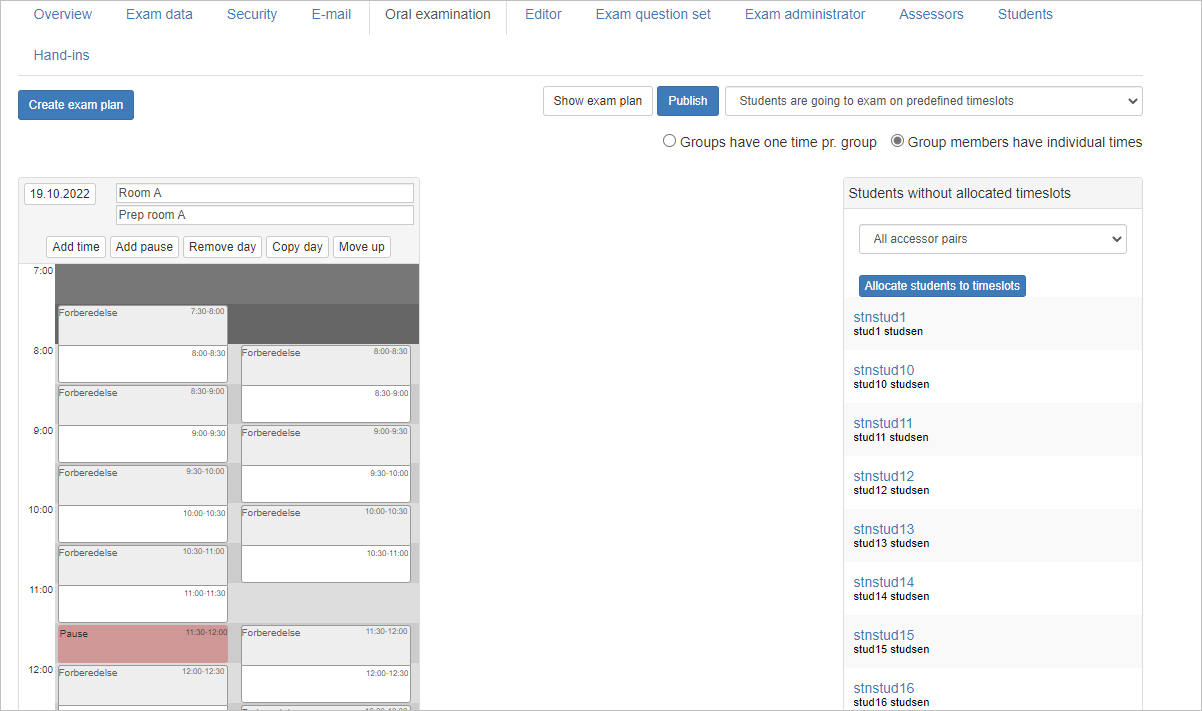Select the empty 9:30-10:00 timeslot

[326, 484]
